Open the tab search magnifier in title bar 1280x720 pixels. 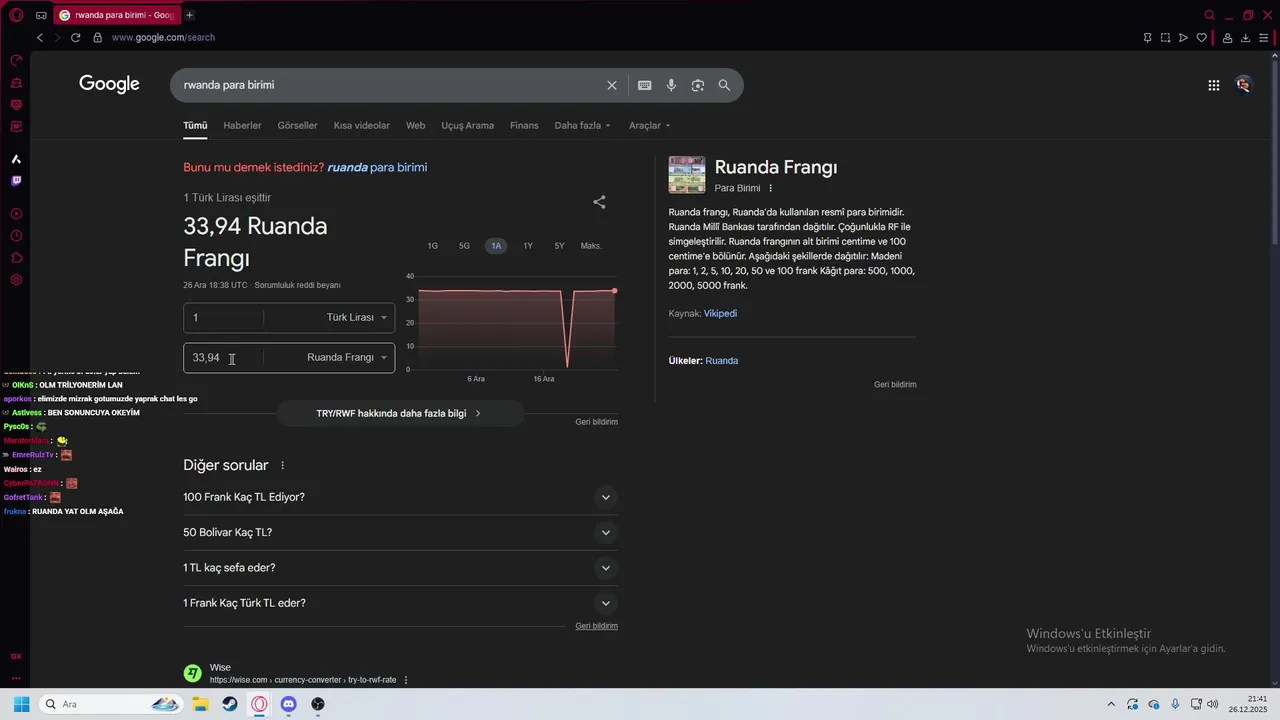click(x=1209, y=15)
